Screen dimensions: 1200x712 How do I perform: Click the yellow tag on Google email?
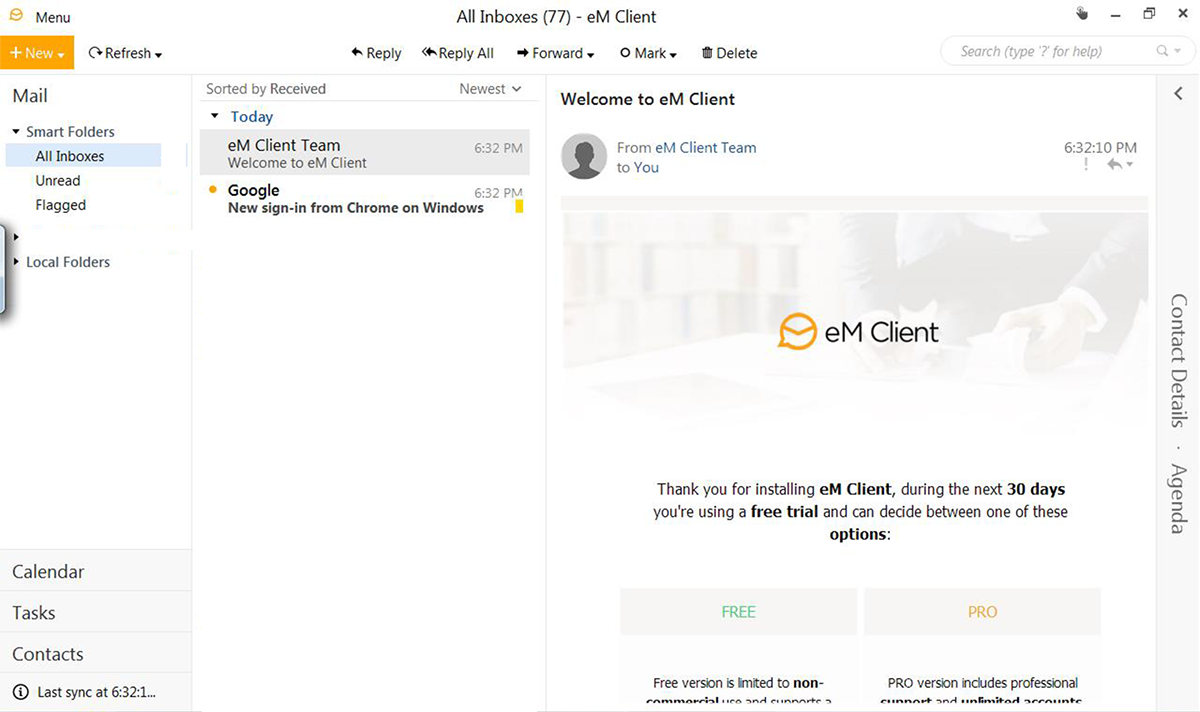519,207
